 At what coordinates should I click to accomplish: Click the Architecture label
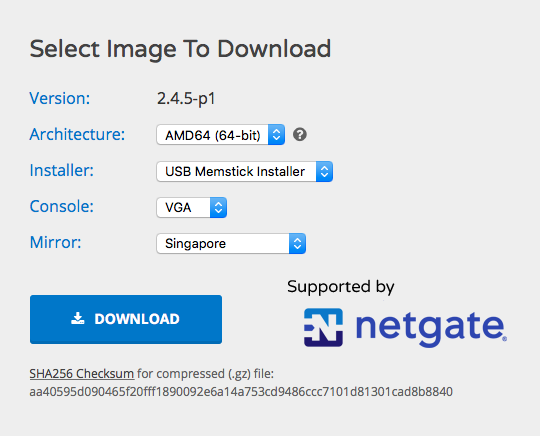(x=77, y=134)
